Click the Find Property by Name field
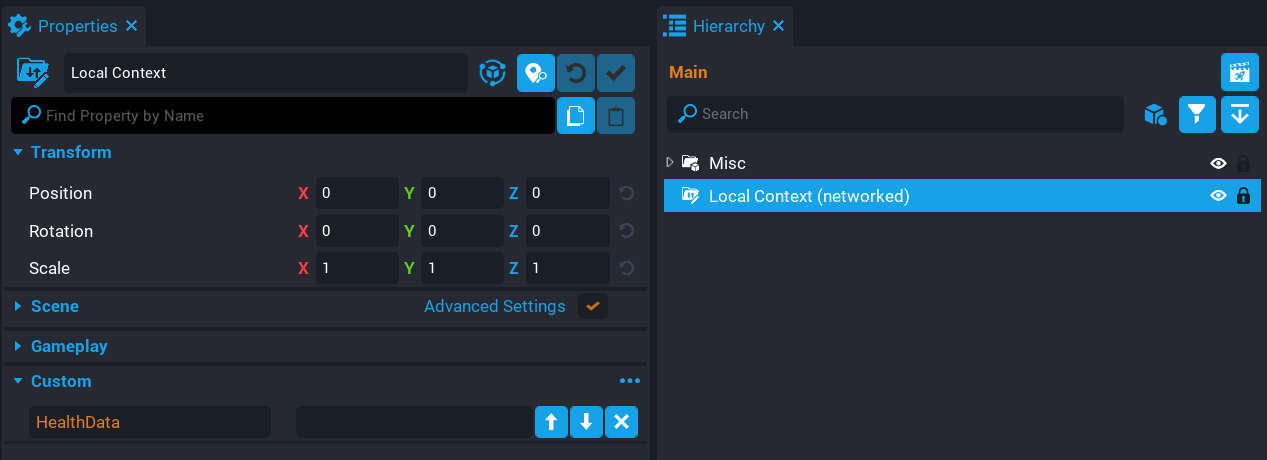Viewport: 1267px width, 460px height. [290, 116]
